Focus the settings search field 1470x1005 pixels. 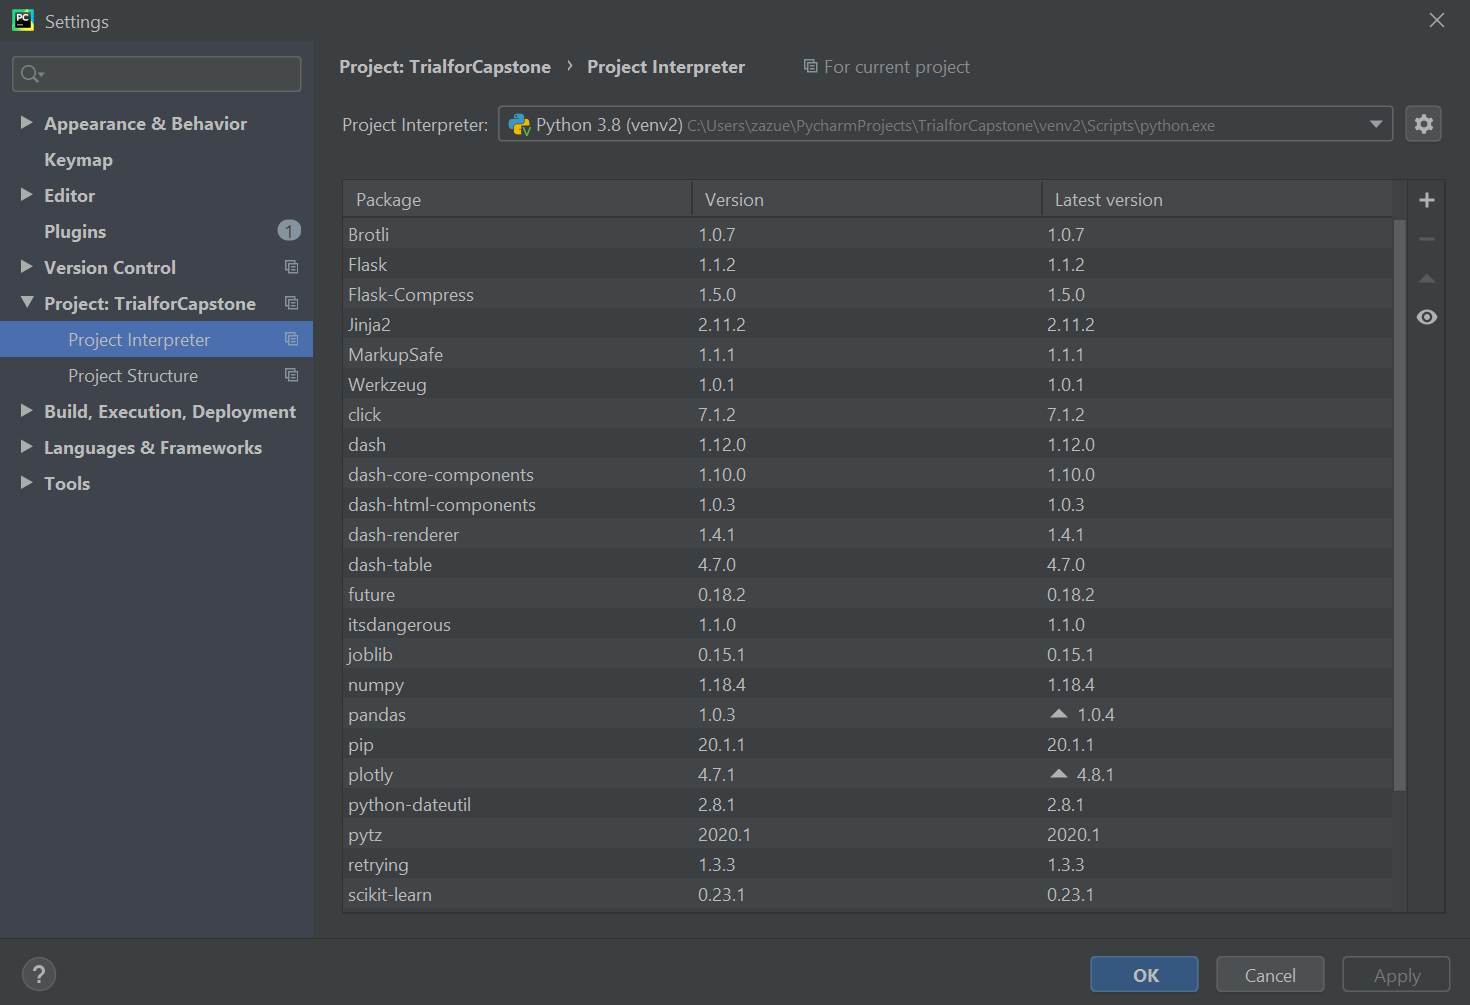click(157, 74)
